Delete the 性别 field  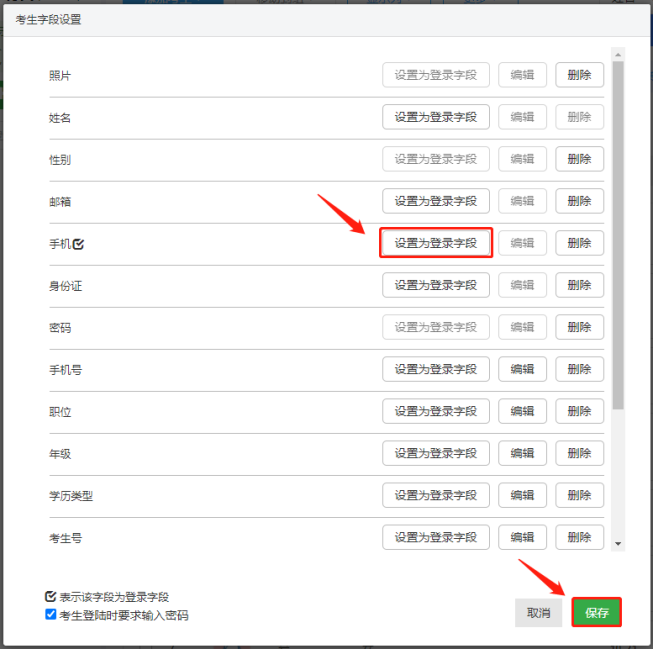point(579,159)
